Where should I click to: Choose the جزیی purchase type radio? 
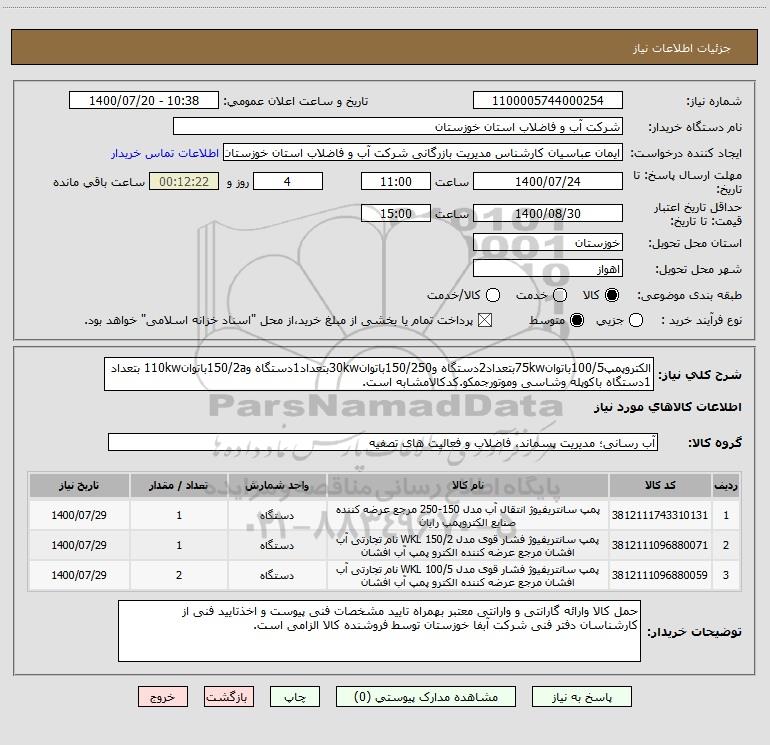click(636, 320)
